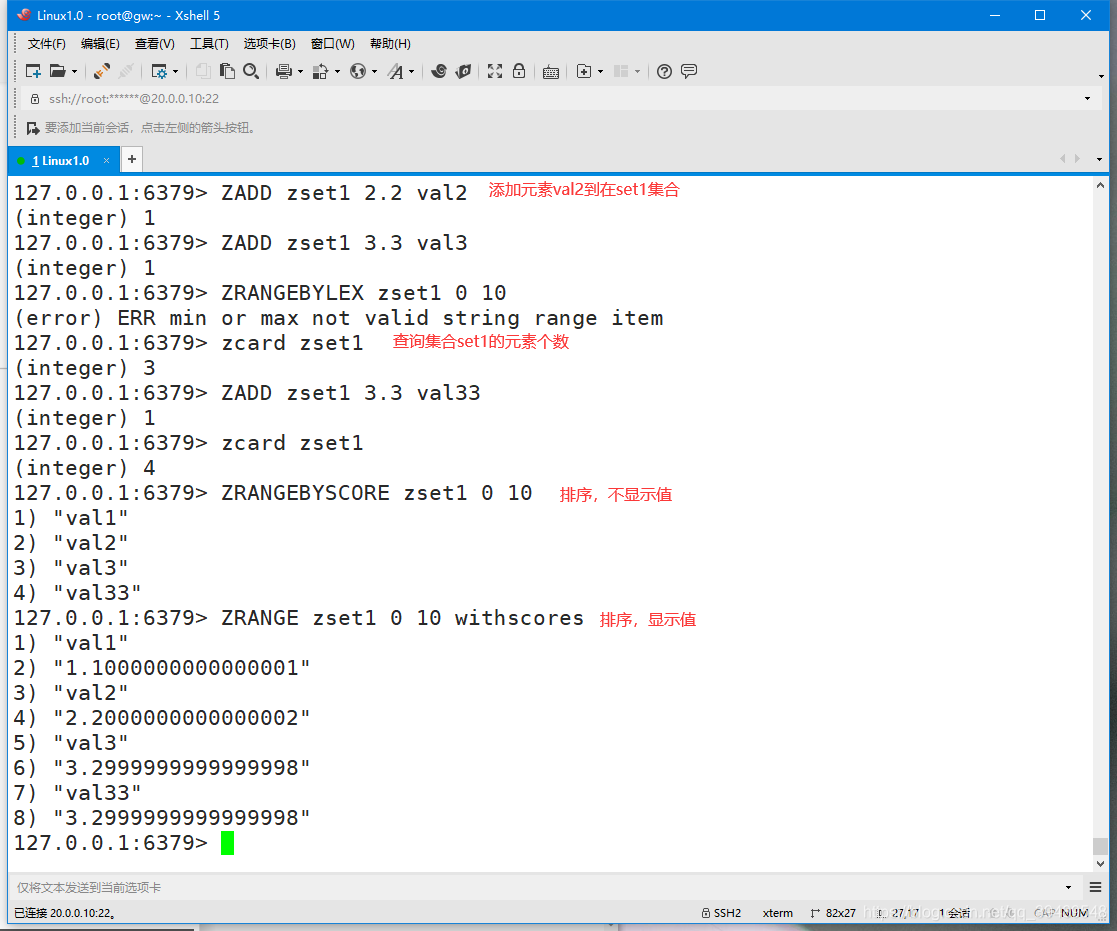Click the Reconnect plug icon
The width and height of the screenshot is (1117, 931).
[102, 71]
